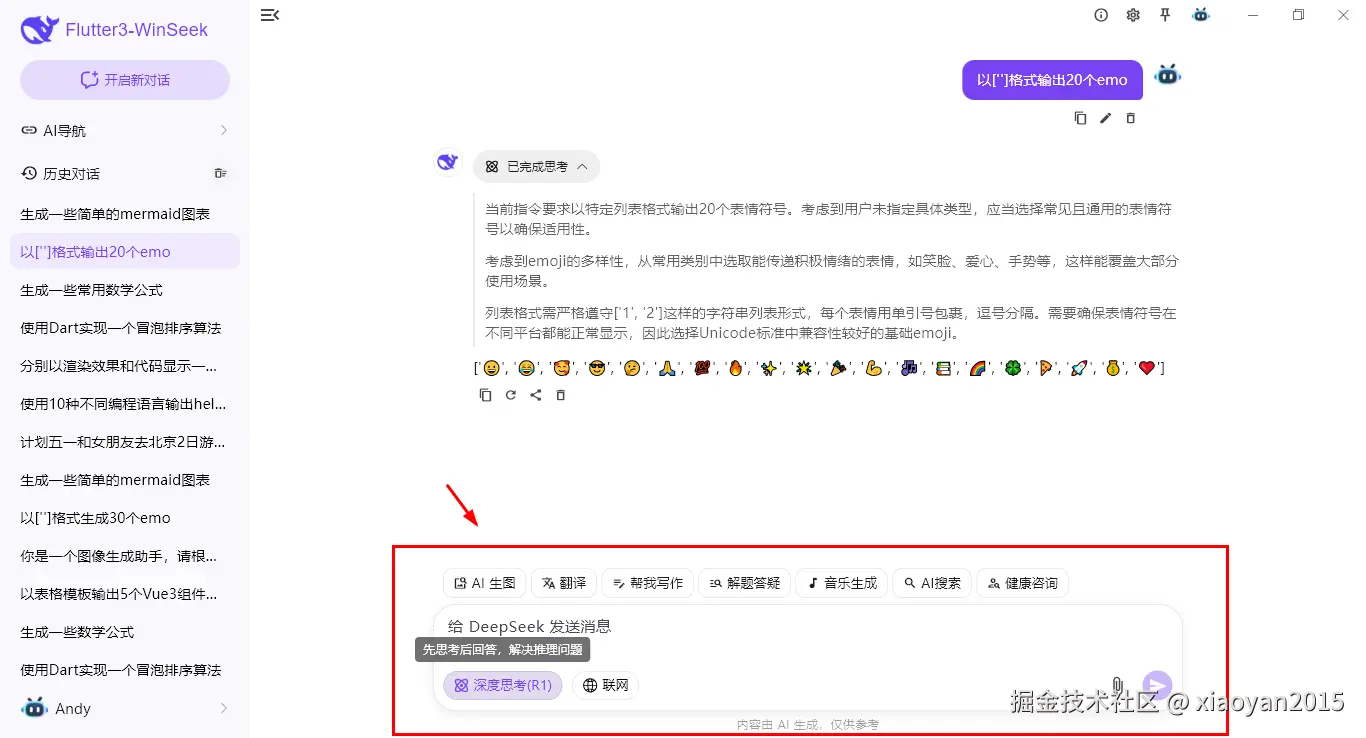Attach a file with the paperclip icon
Viewport: 1366px width, 738px height.
click(x=1117, y=684)
